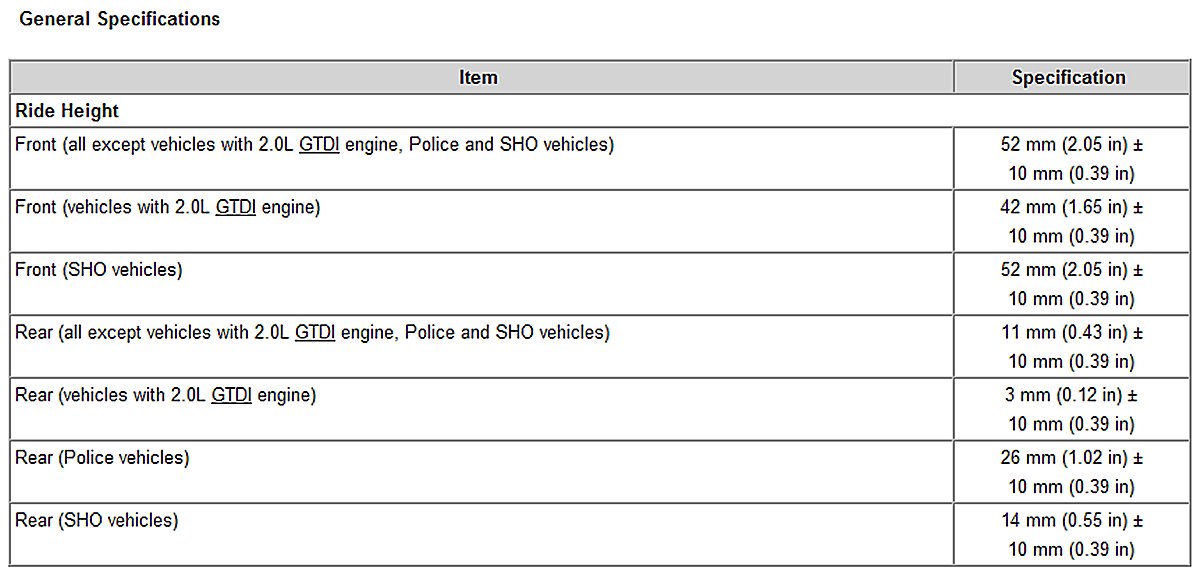This screenshot has height=575, width=1200.
Task: Select the Ride Height section row
Action: (68, 111)
